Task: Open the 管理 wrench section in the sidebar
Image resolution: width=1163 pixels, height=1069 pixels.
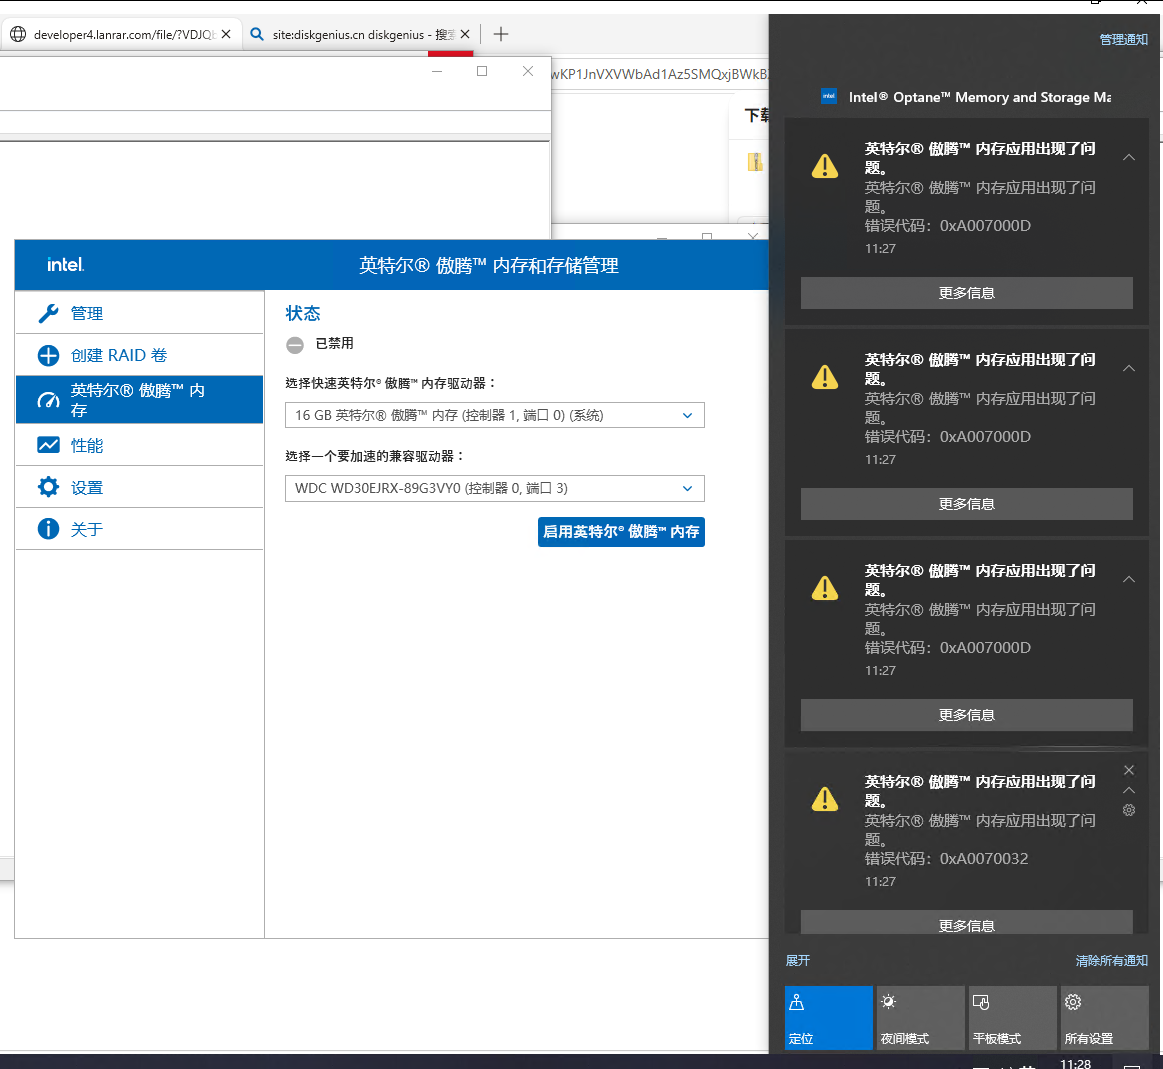Action: (x=139, y=313)
